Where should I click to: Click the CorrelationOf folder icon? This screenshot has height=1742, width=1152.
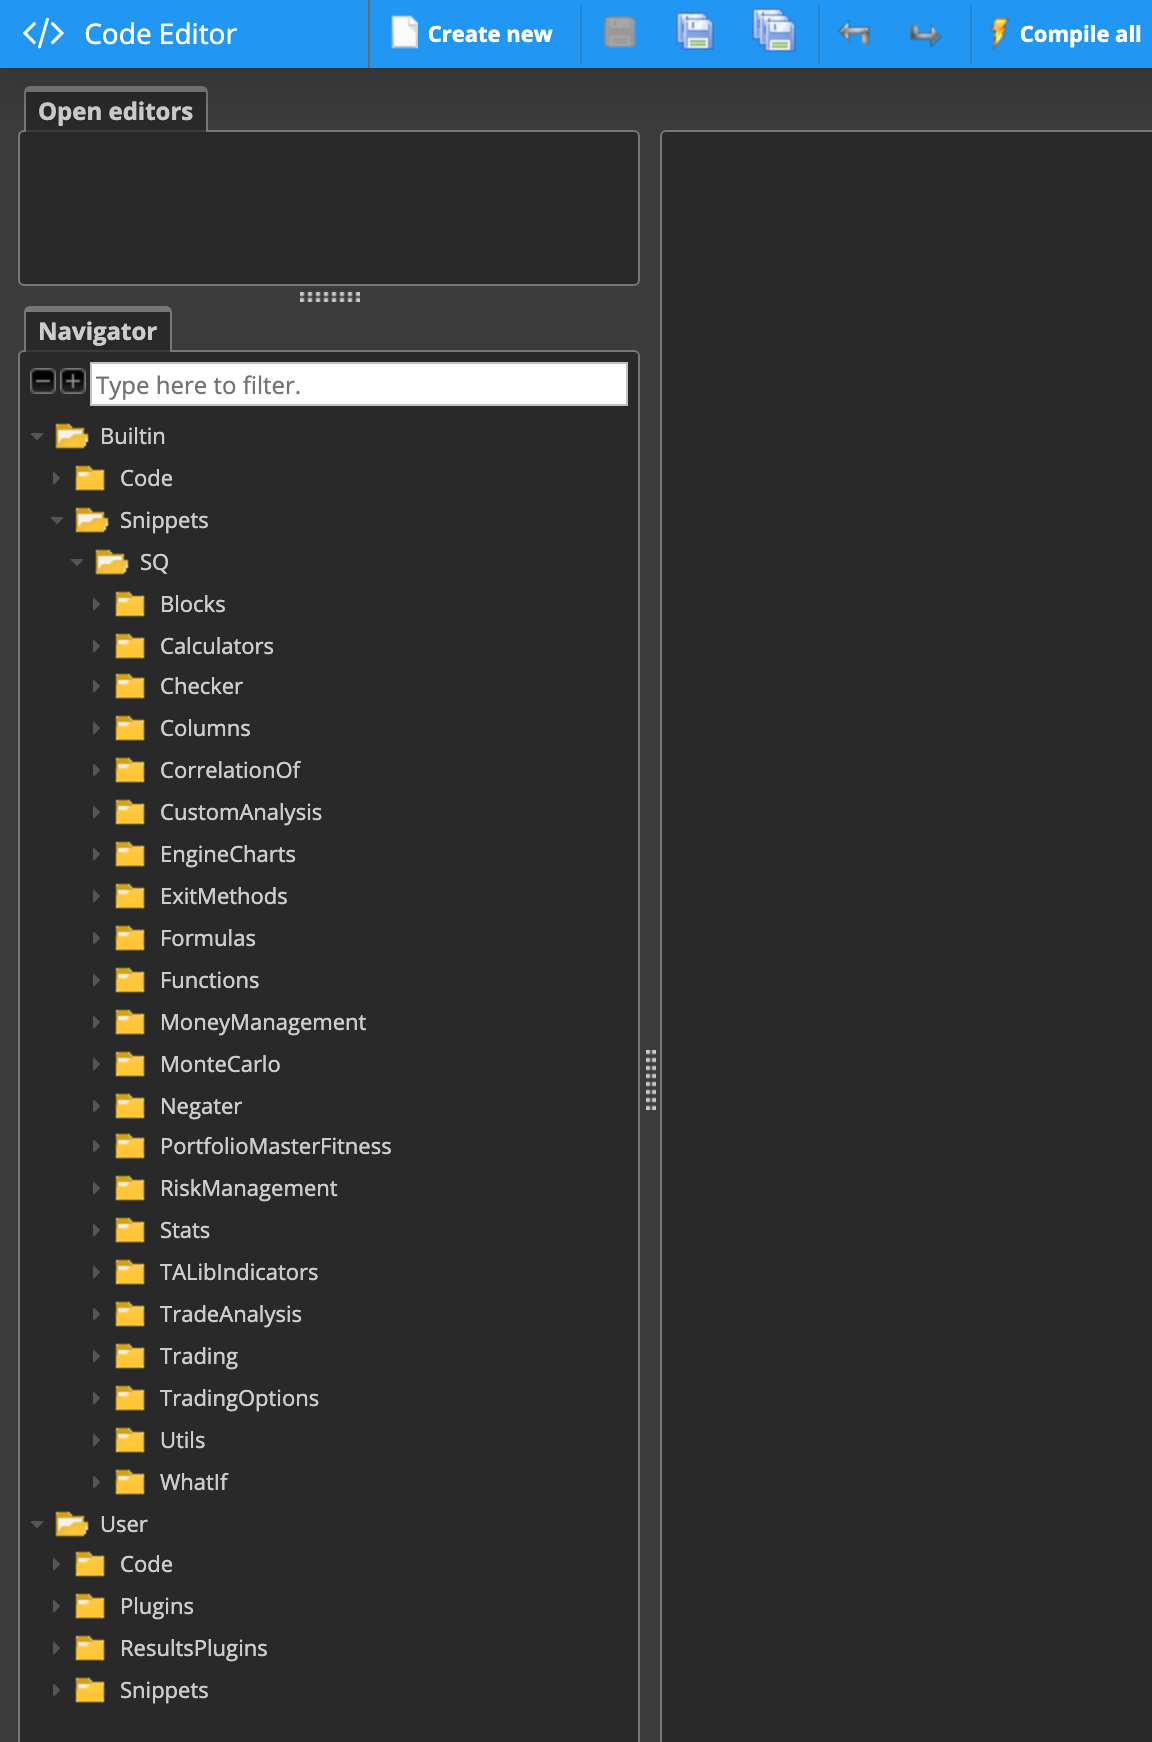[130, 770]
